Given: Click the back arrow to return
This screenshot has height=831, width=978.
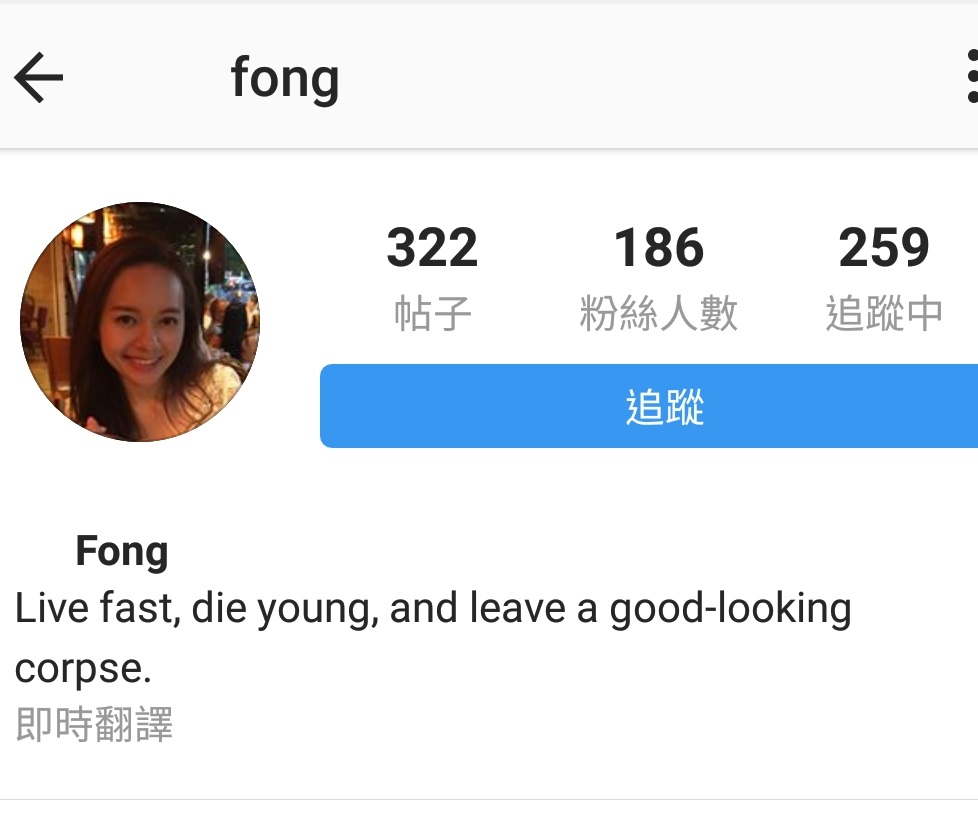Looking at the screenshot, I should point(38,76).
